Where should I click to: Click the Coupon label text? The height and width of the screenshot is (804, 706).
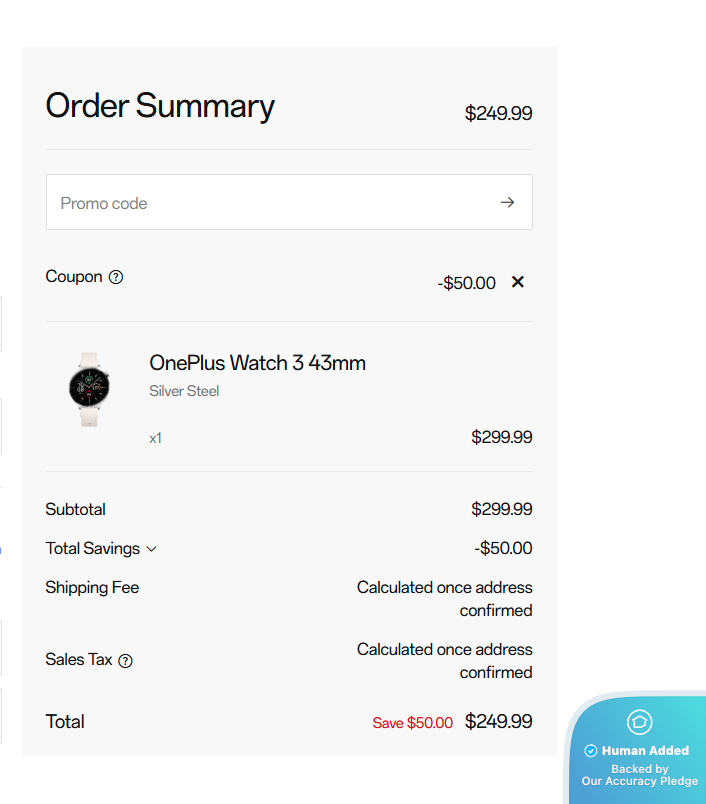point(74,277)
